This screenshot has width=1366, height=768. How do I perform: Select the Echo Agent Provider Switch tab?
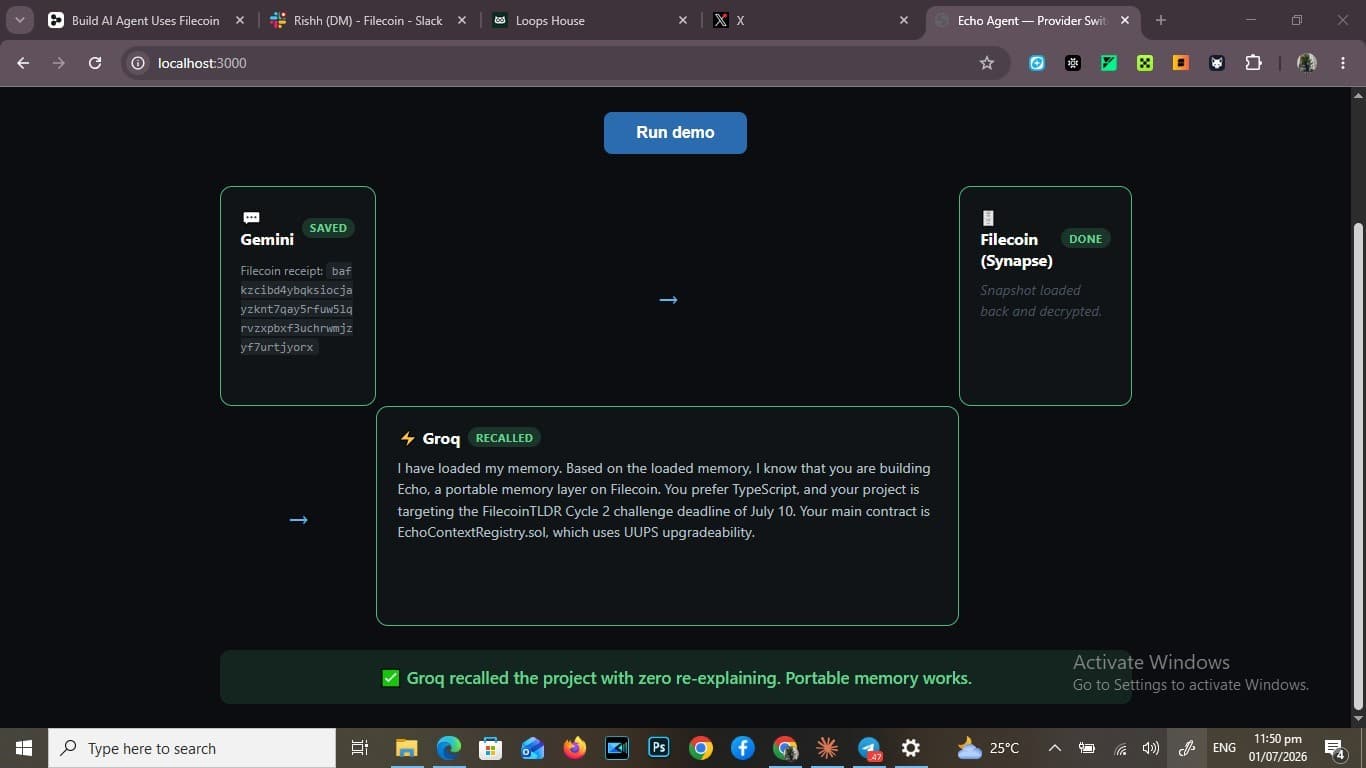tap(1034, 20)
